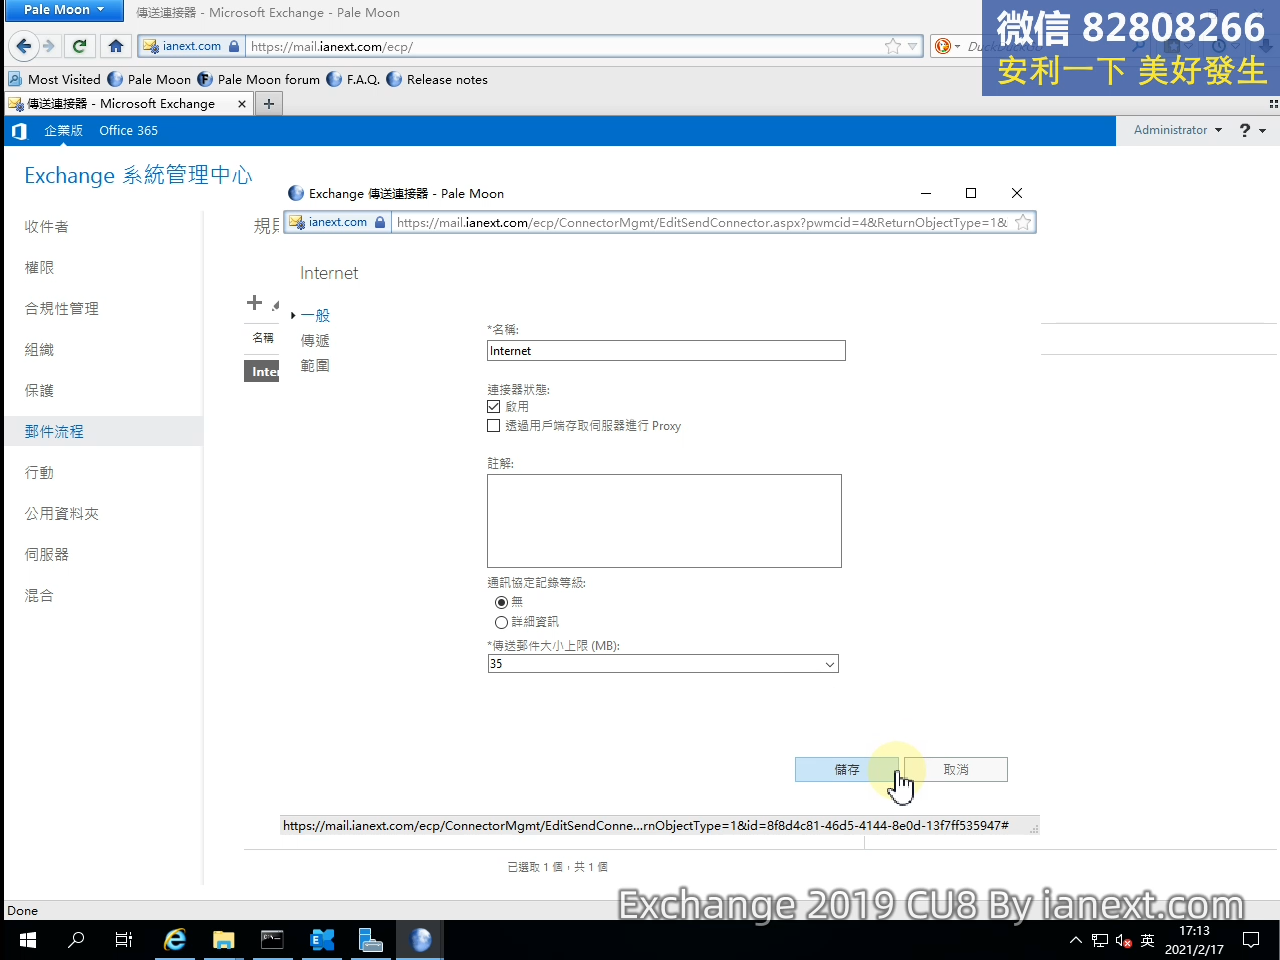Open 公用資料夾 in the left navigation

(x=62, y=514)
